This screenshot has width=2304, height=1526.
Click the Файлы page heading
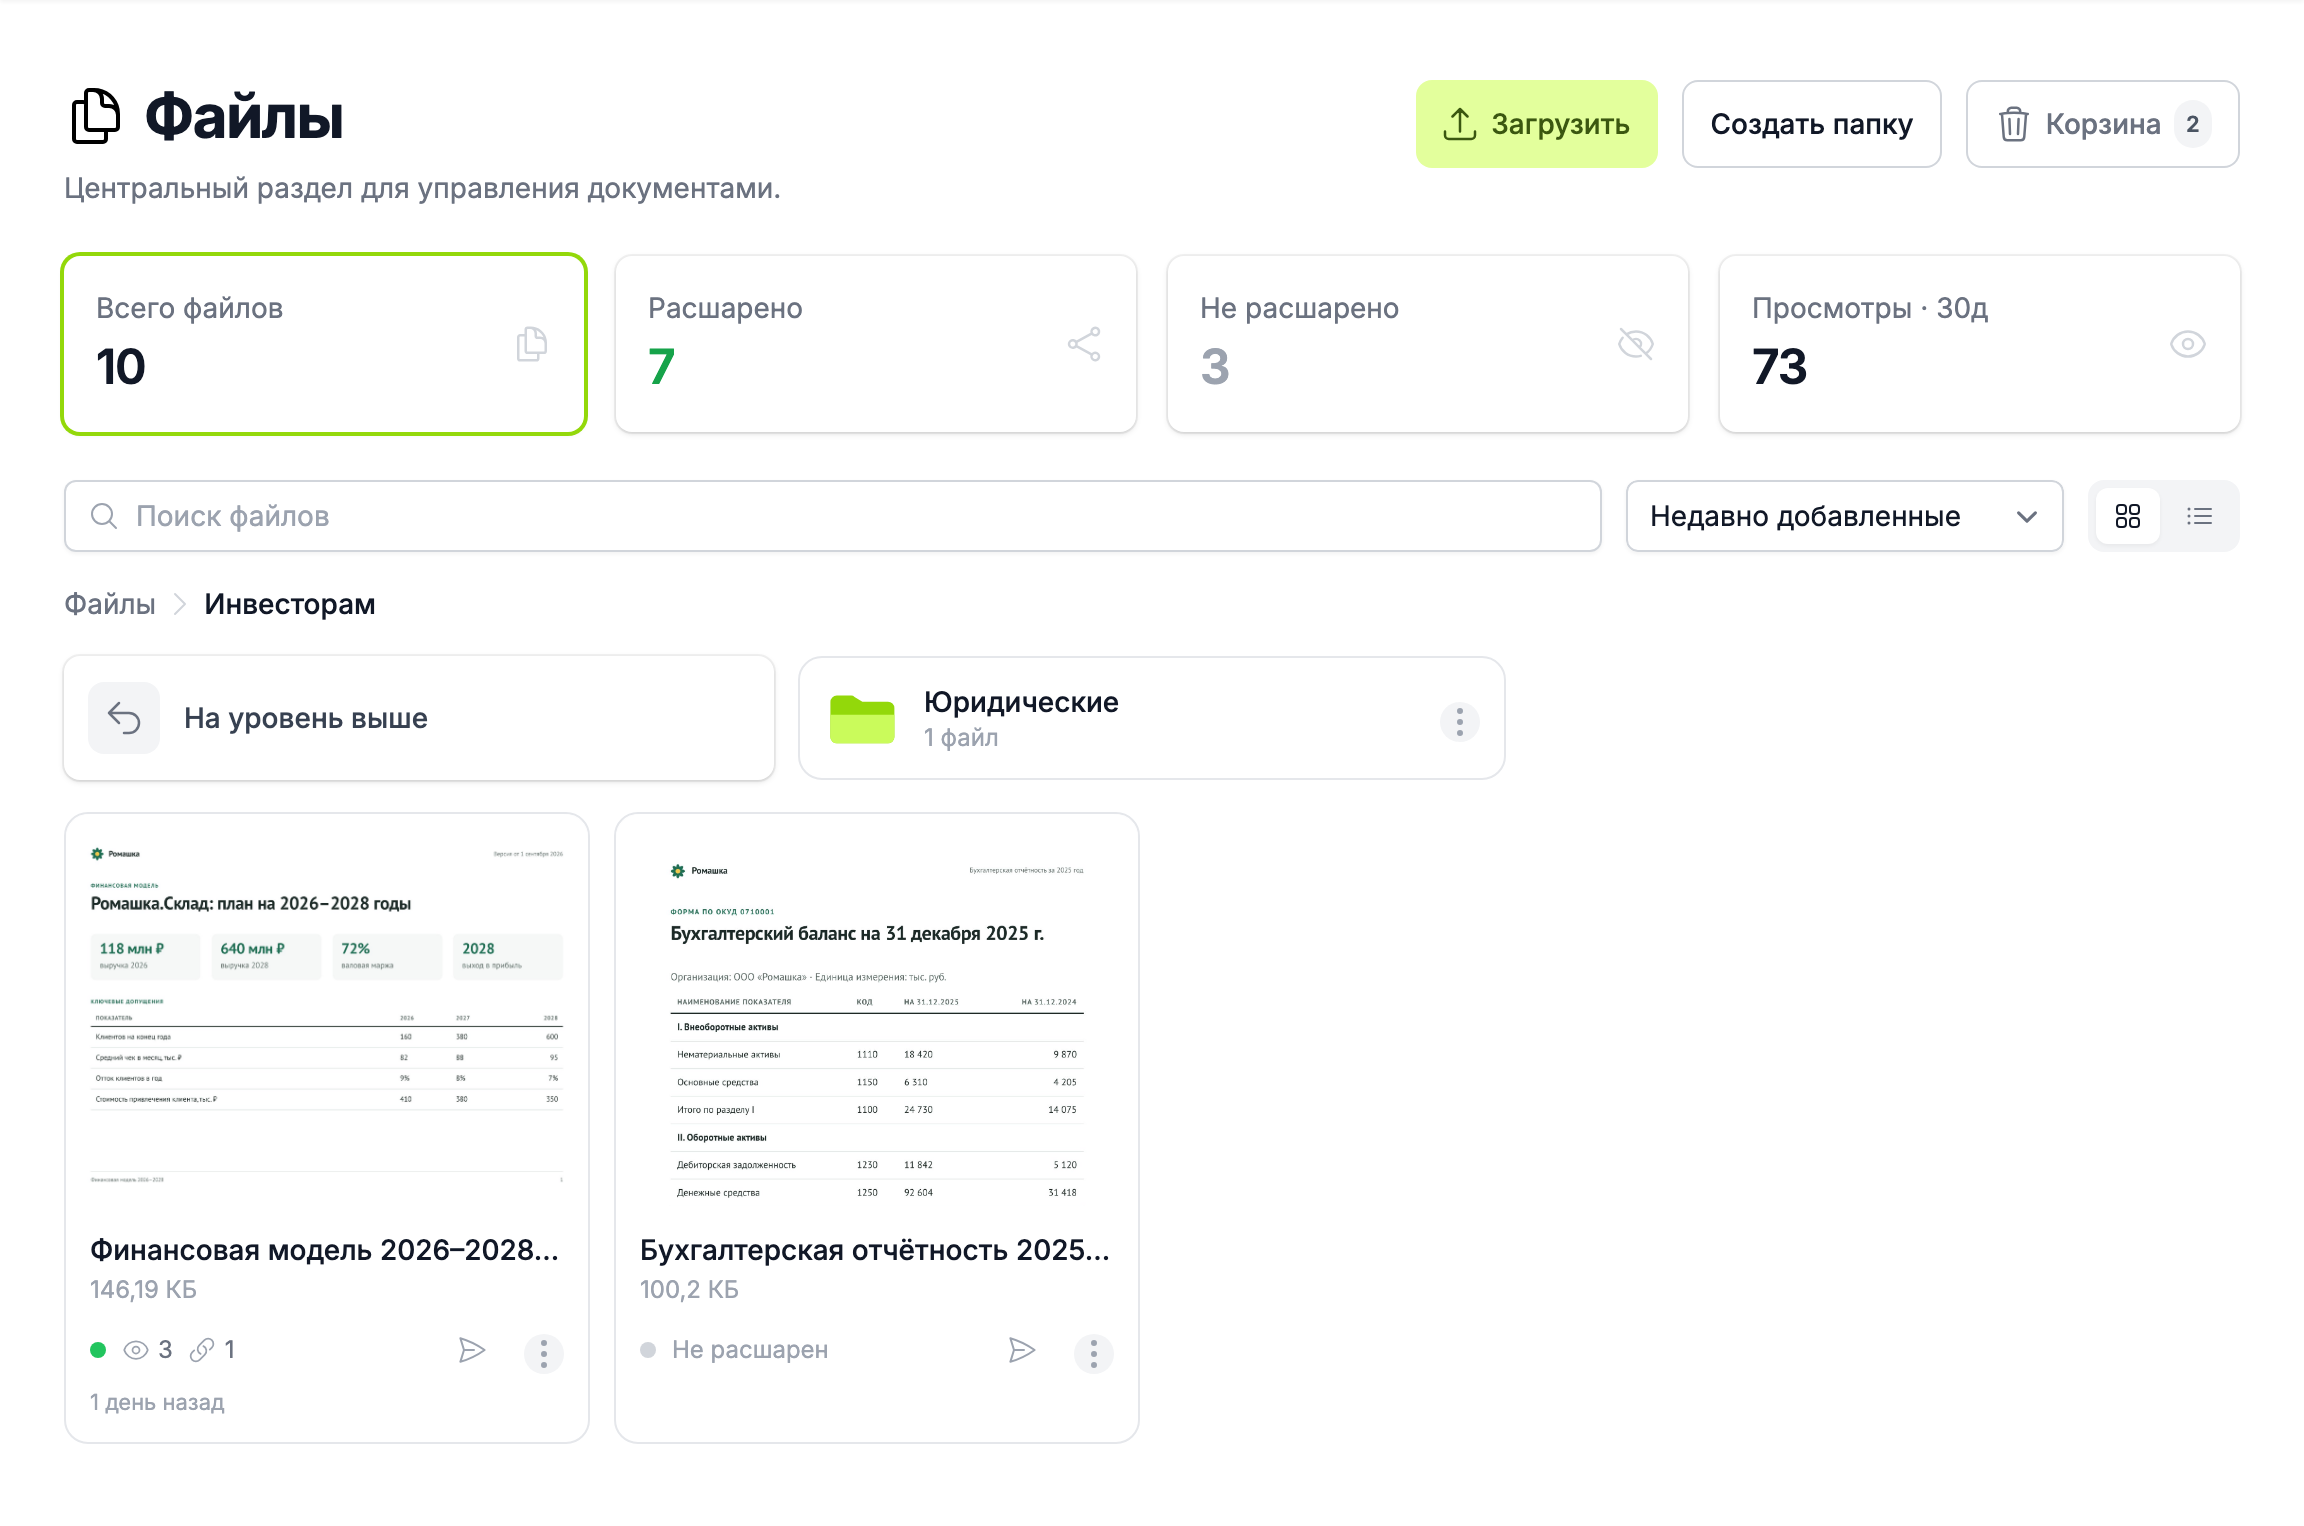coord(244,116)
